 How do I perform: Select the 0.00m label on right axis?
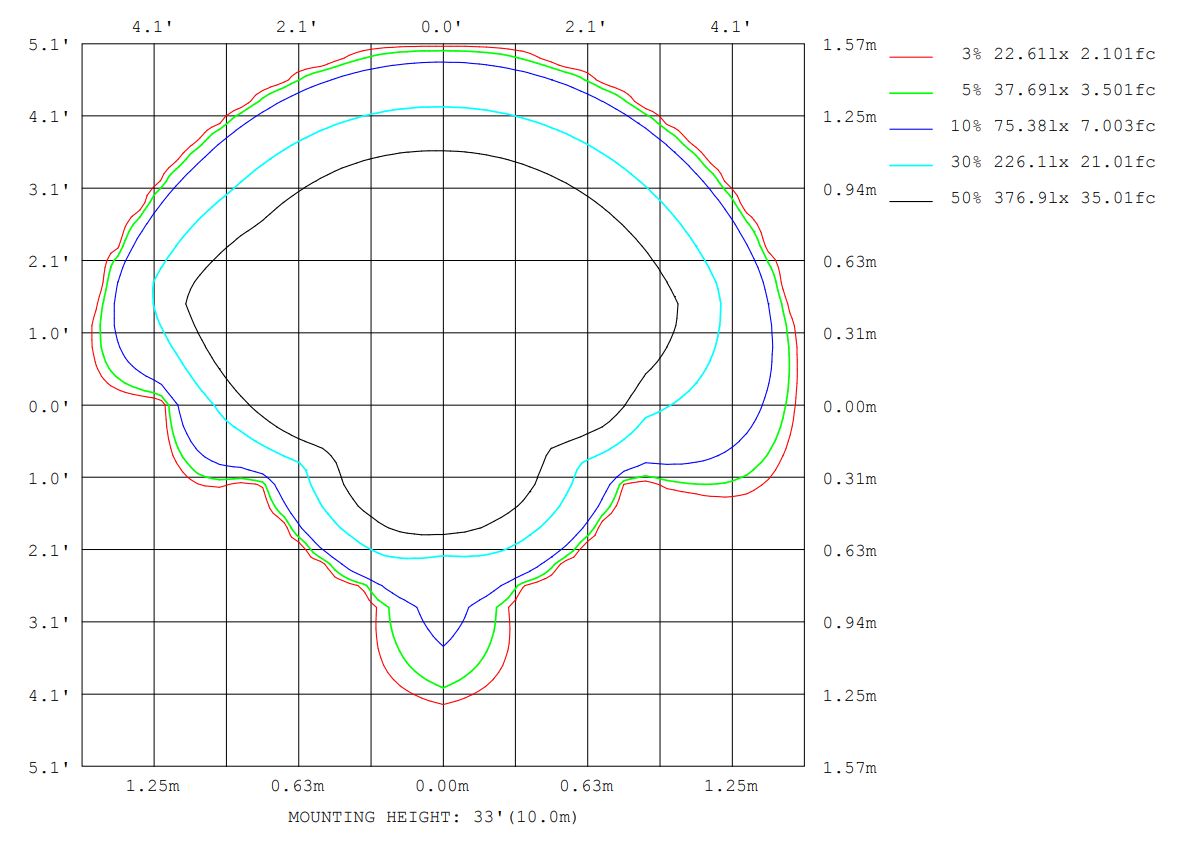pos(849,406)
